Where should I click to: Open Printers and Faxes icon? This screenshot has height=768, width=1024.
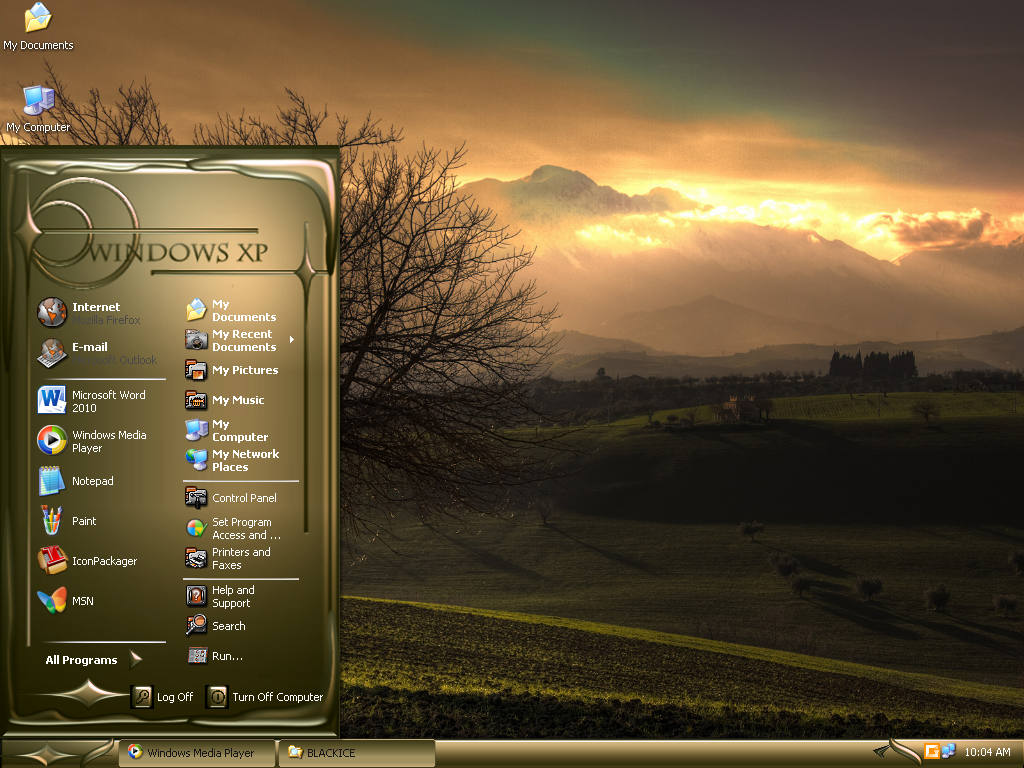click(196, 558)
